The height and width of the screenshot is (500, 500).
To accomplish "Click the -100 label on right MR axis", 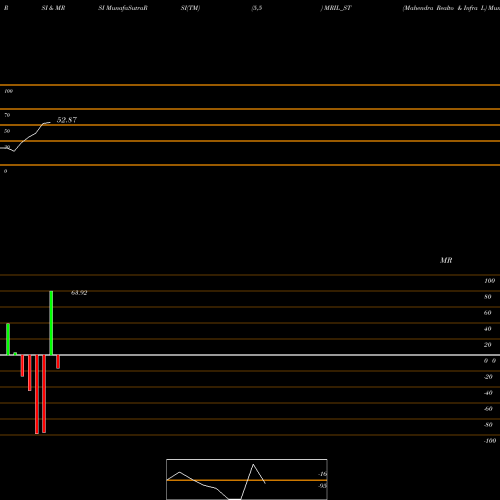I will [490, 441].
